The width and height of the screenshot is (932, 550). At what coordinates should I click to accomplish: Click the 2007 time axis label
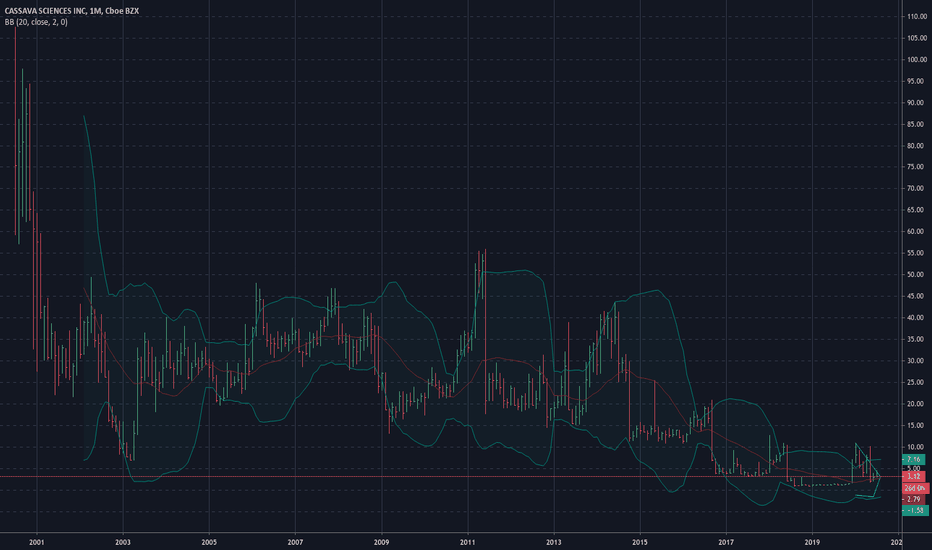[295, 542]
